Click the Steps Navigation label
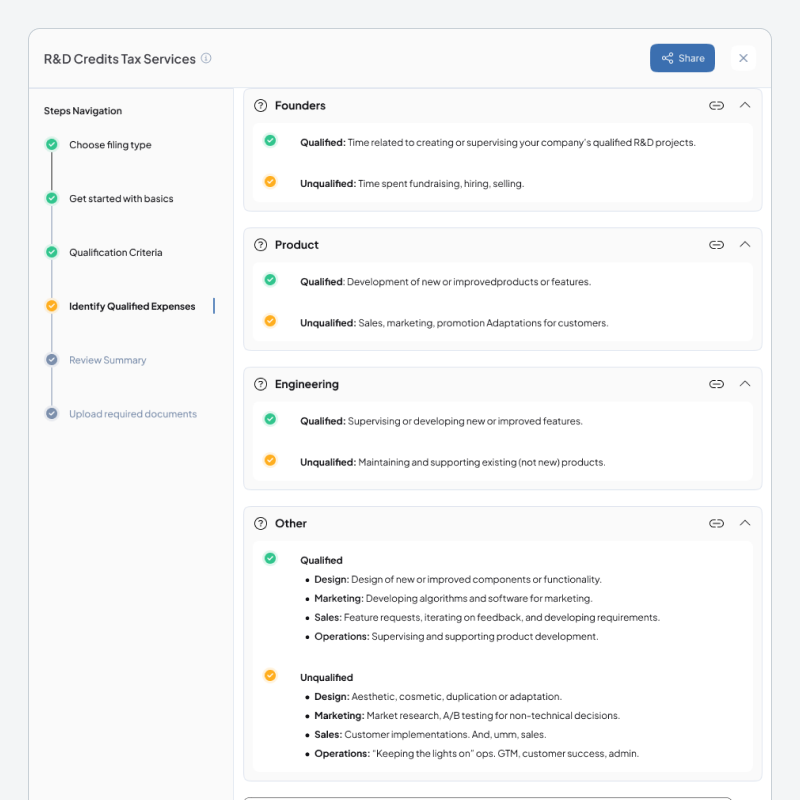This screenshot has width=800, height=800. tap(83, 111)
